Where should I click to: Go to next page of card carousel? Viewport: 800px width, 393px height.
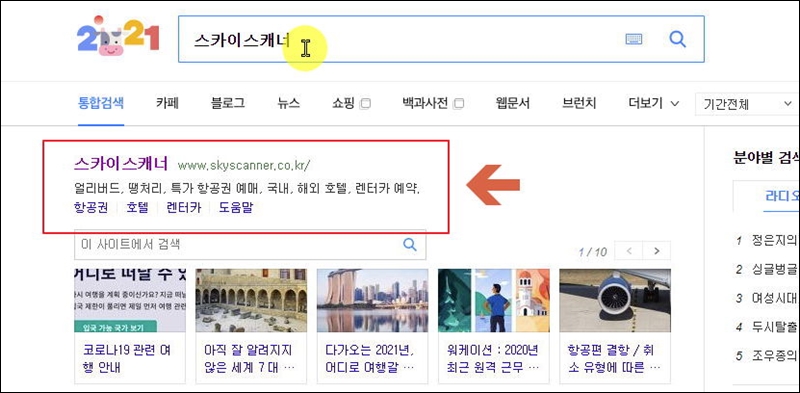click(x=657, y=251)
